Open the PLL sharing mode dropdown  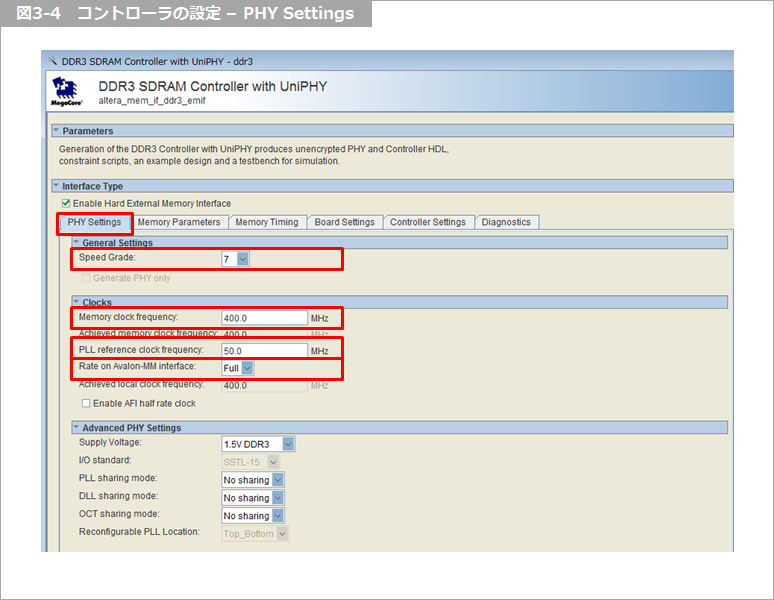253,480
